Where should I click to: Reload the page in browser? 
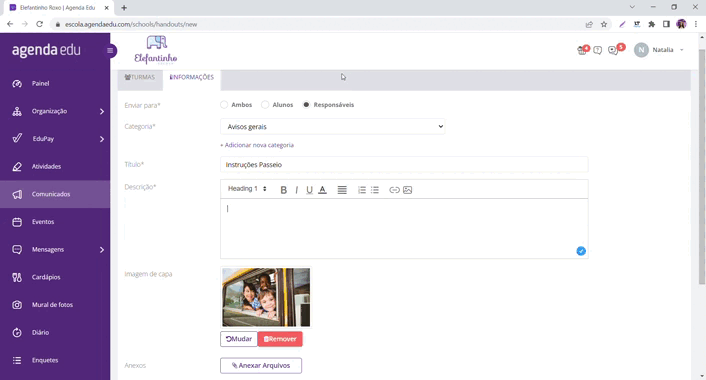pos(40,24)
